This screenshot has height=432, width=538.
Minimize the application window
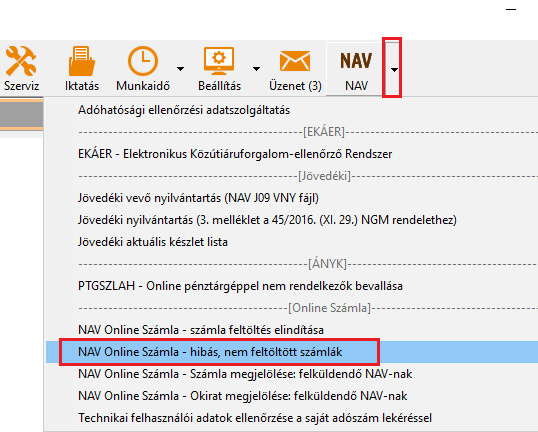(511, 10)
